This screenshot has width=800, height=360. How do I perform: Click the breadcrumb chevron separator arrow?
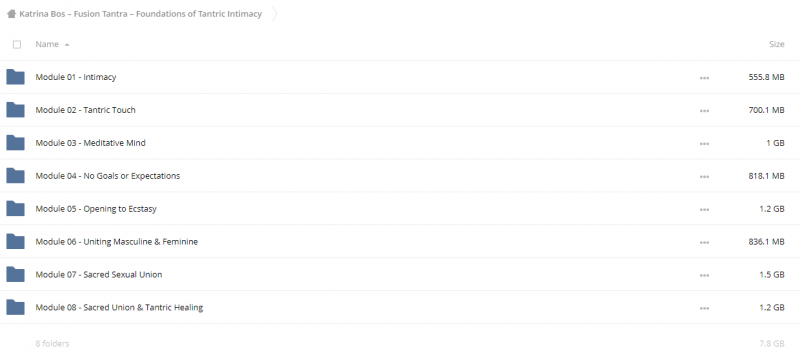click(x=274, y=14)
